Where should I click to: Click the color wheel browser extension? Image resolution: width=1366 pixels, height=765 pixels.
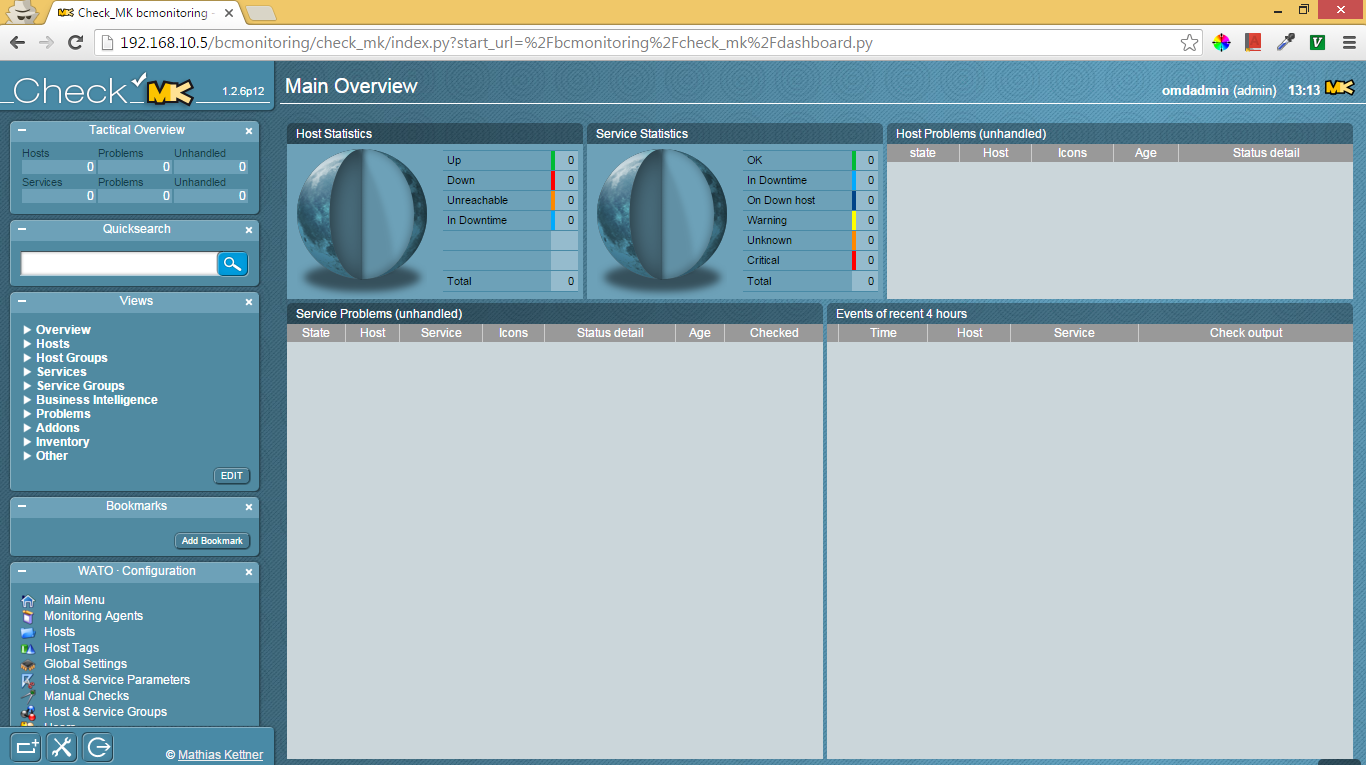1221,42
